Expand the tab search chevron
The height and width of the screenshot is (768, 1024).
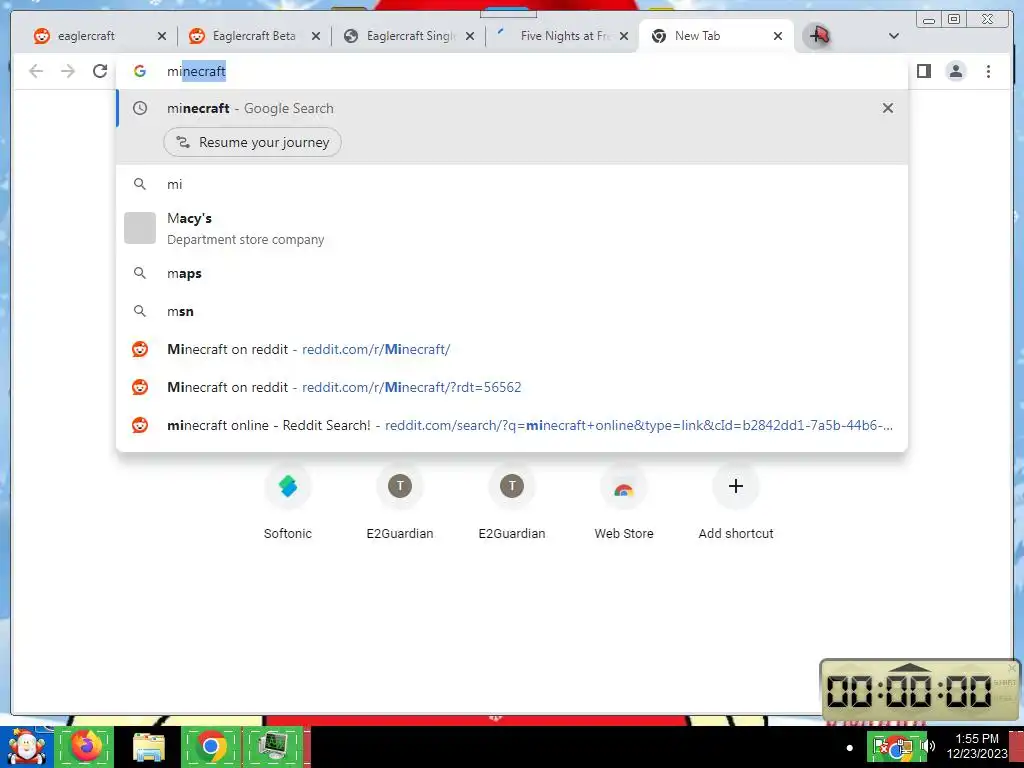point(894,36)
